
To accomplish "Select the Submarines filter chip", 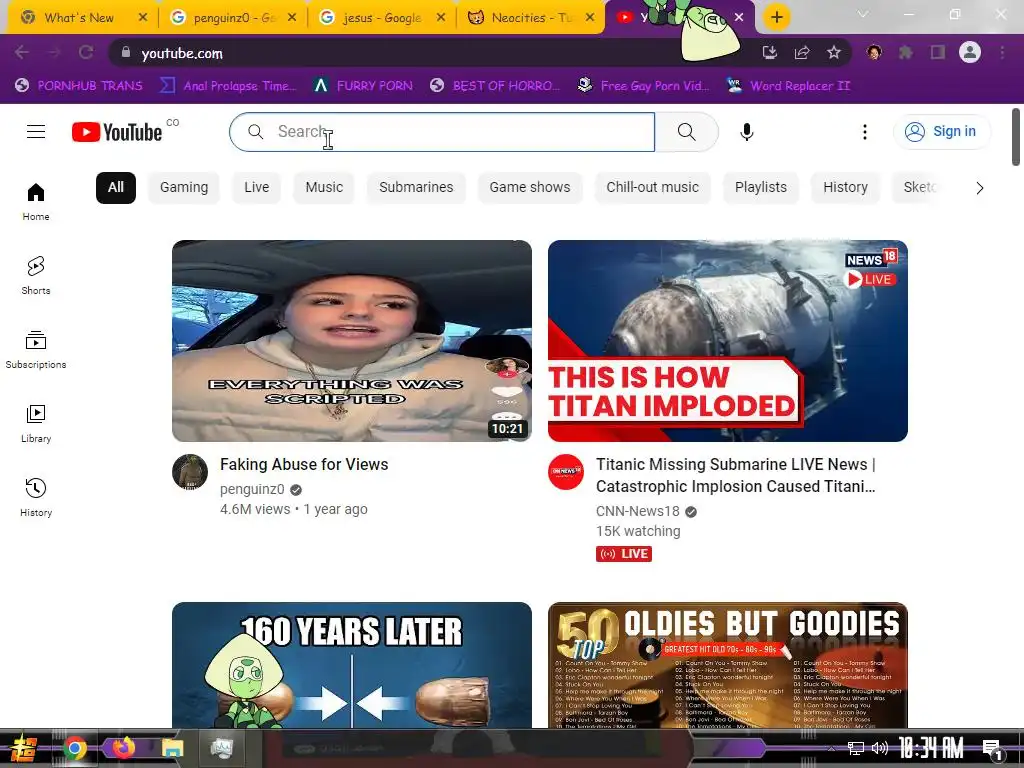I will tap(416, 187).
